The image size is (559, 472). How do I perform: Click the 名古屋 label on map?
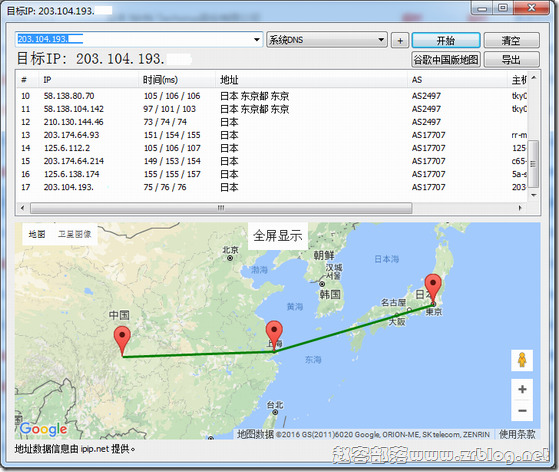[393, 302]
